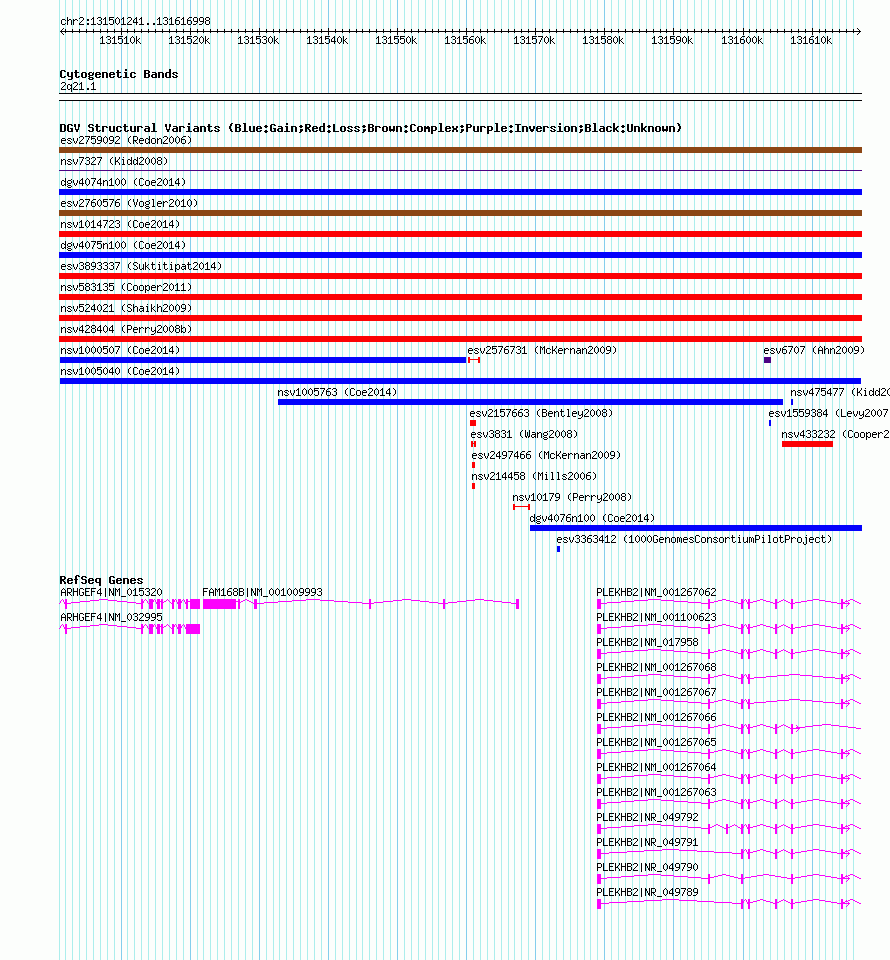Select esv3831 (Wang2008) label

click(x=524, y=434)
